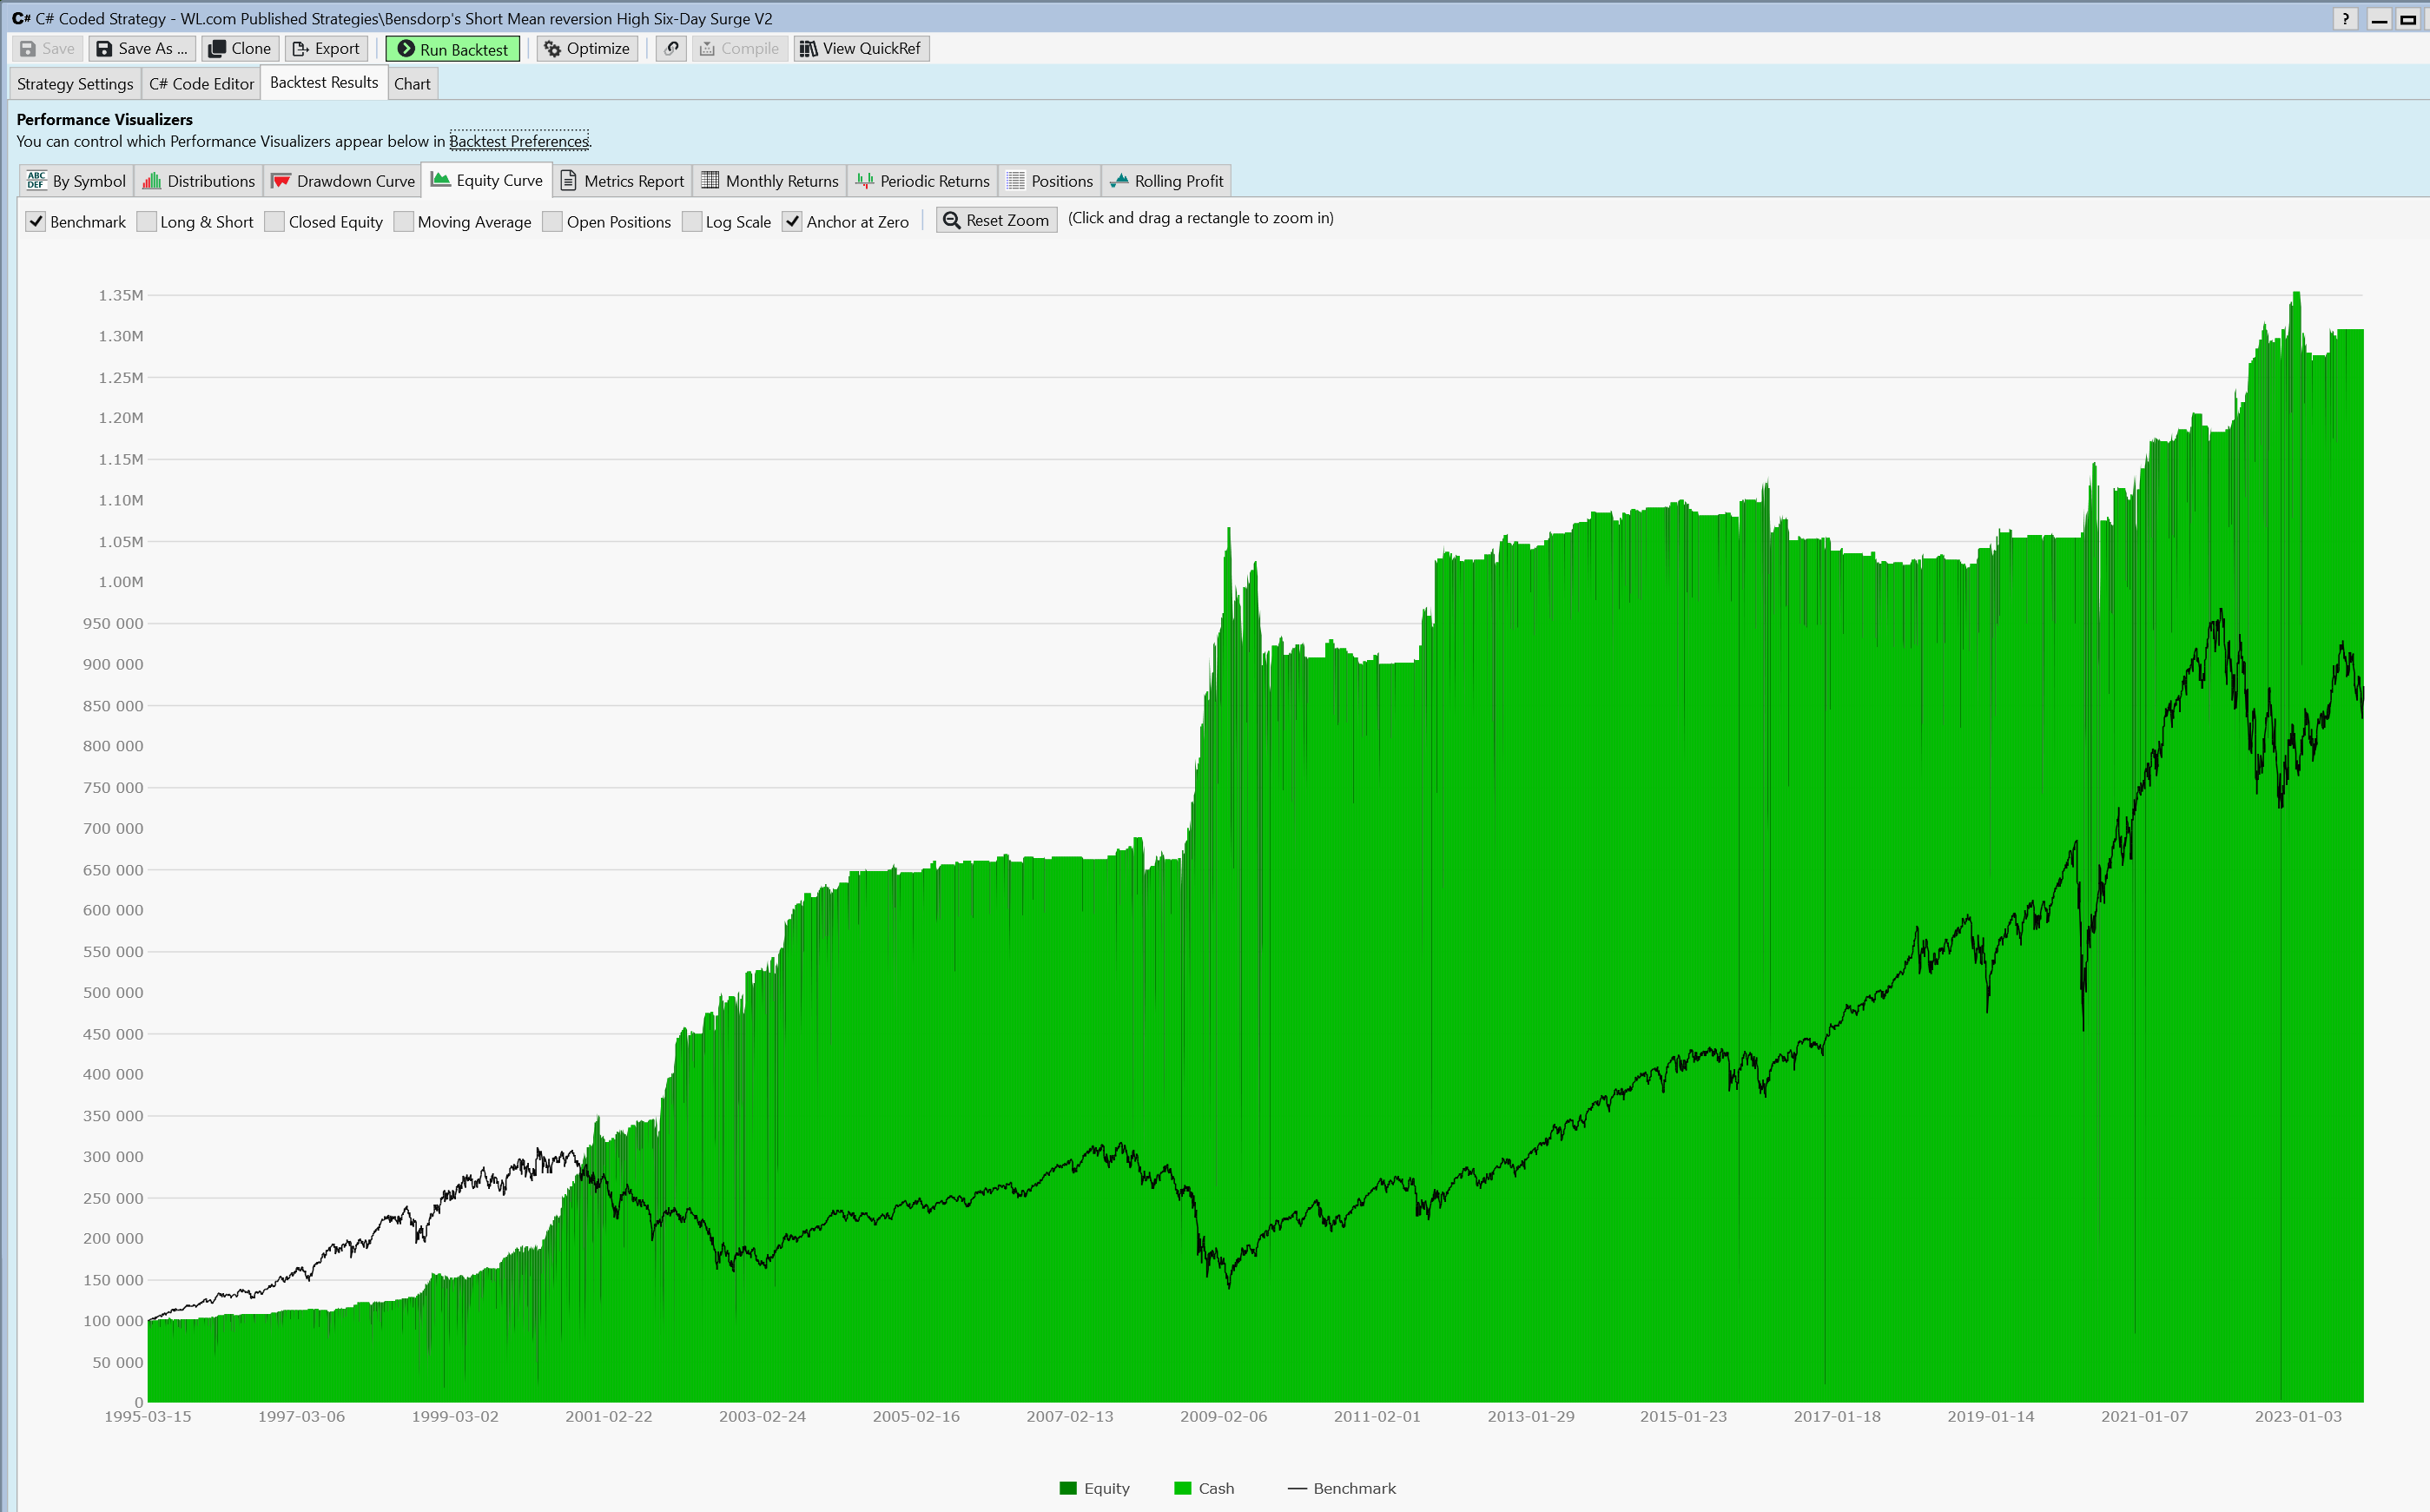
Task: Click the Reset Zoom button
Action: coord(996,221)
